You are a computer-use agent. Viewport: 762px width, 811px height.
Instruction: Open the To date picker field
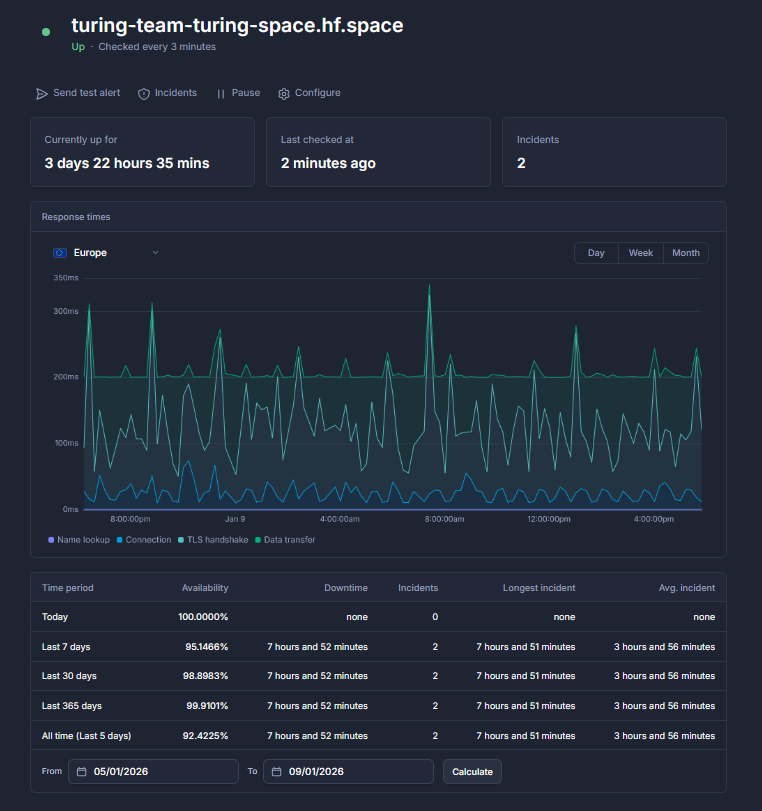coord(348,772)
